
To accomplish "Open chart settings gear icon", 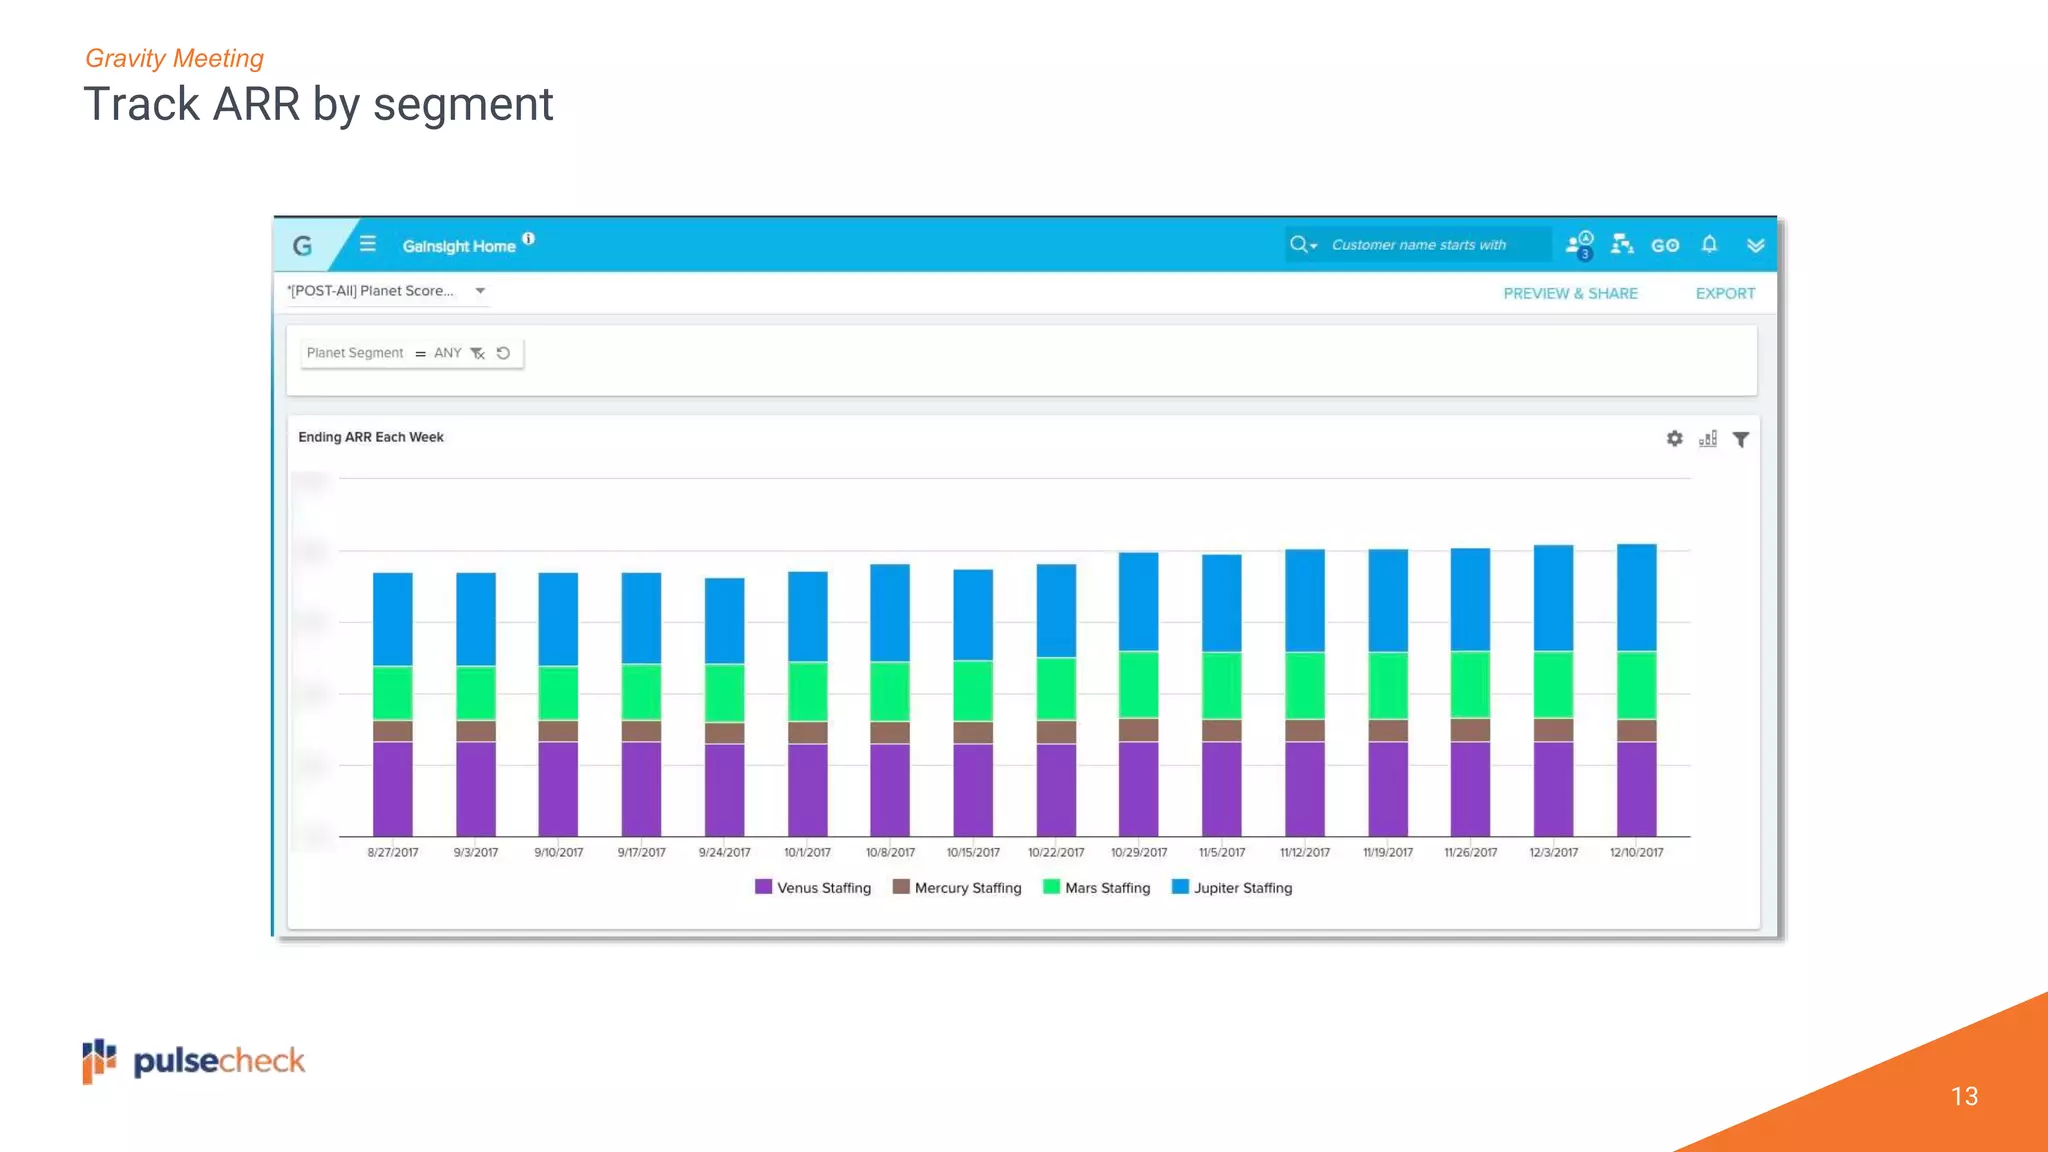I will coord(1675,439).
